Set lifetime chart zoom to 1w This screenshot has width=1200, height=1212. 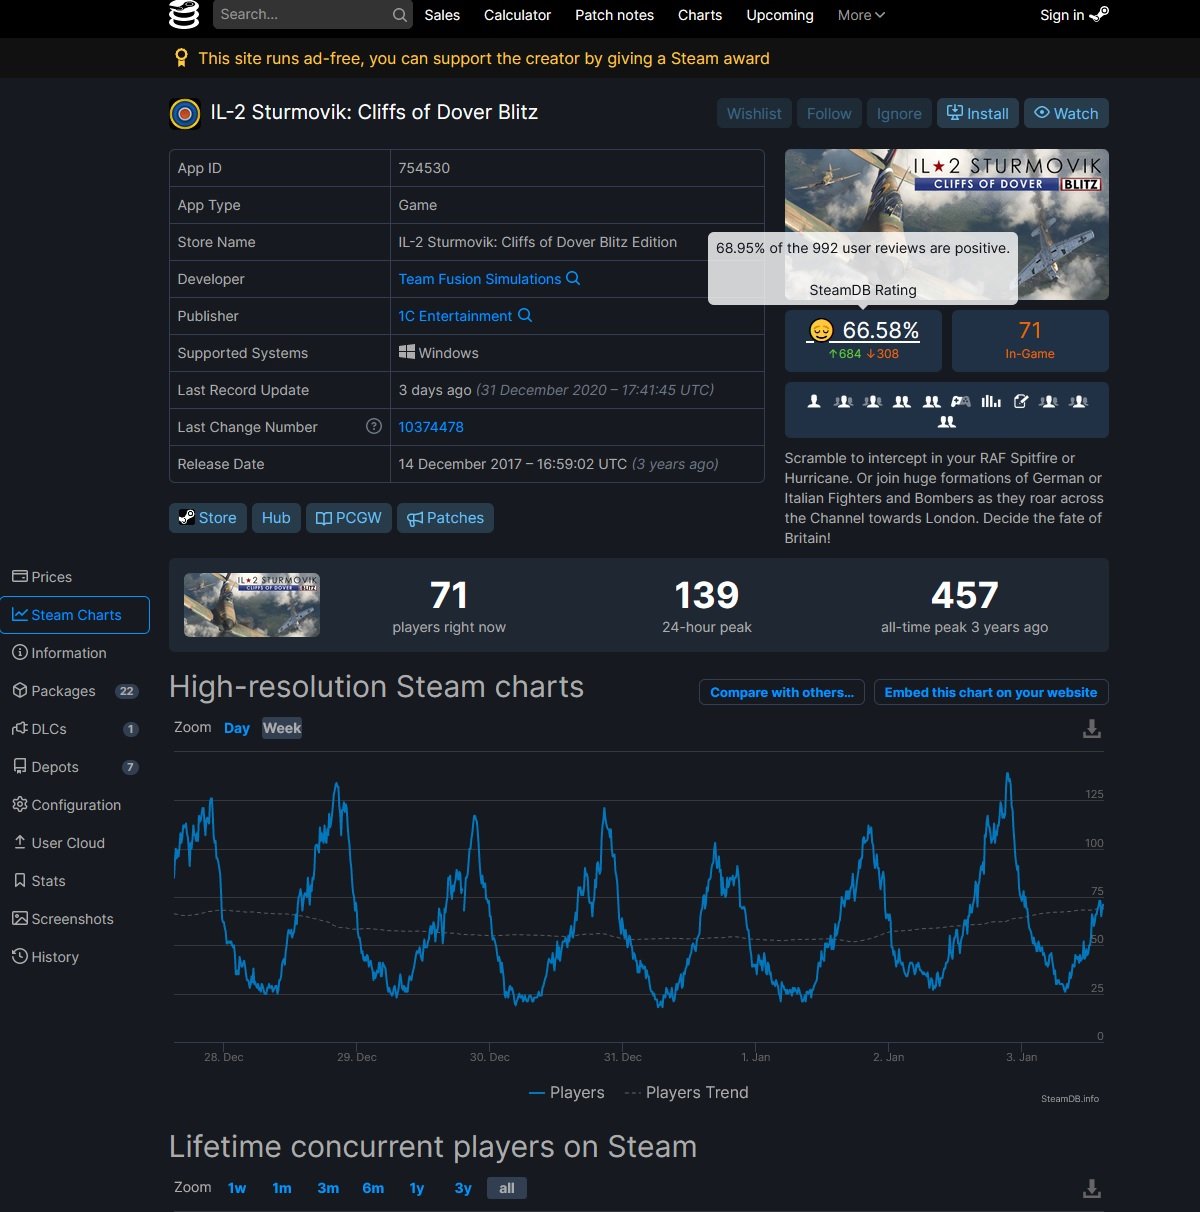pyautogui.click(x=237, y=1188)
